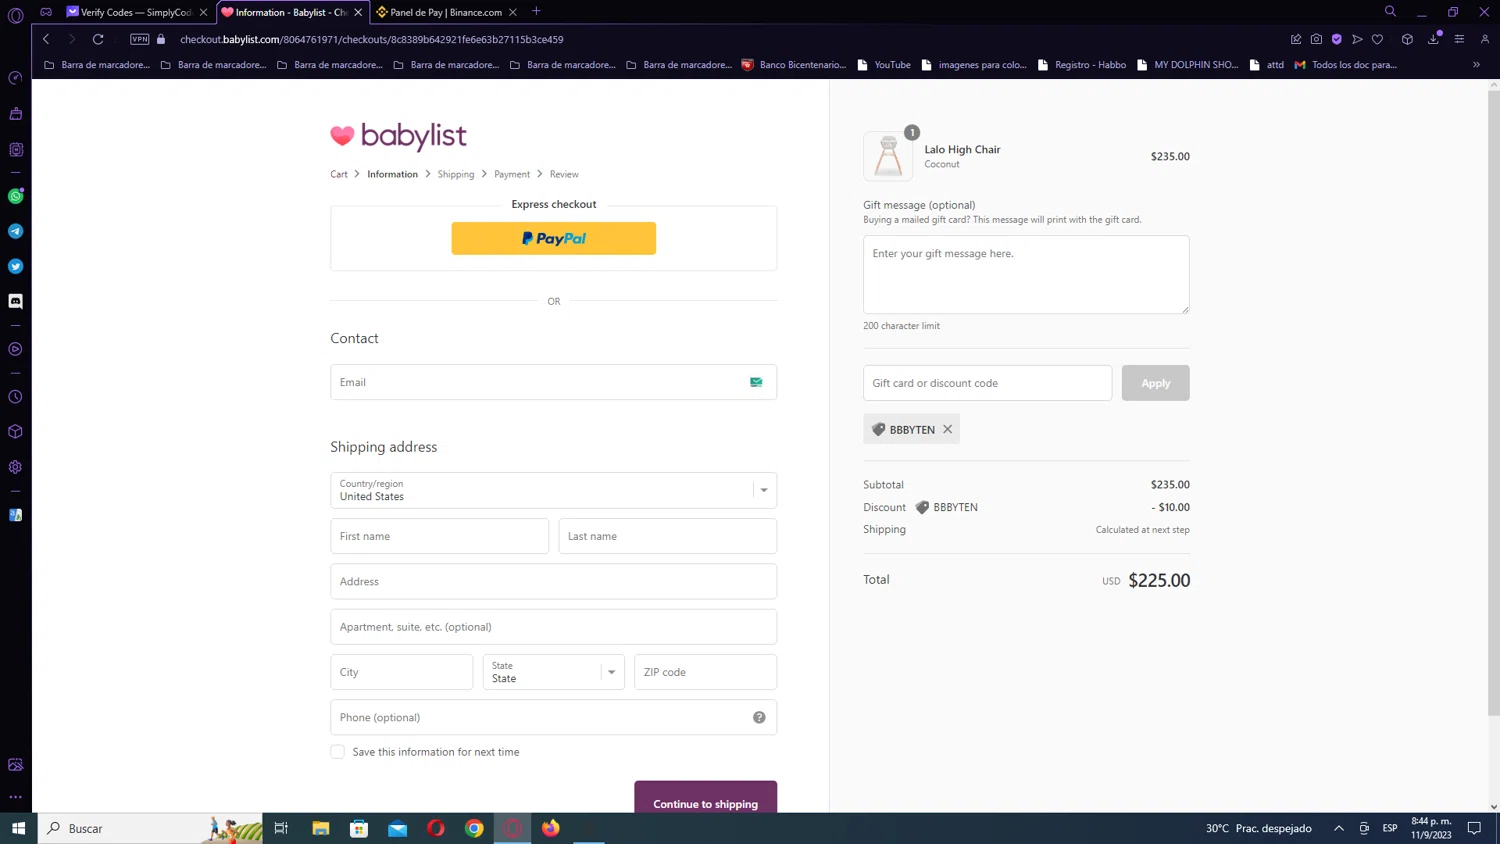Open Firefox from the Windows taskbar

point(551,828)
